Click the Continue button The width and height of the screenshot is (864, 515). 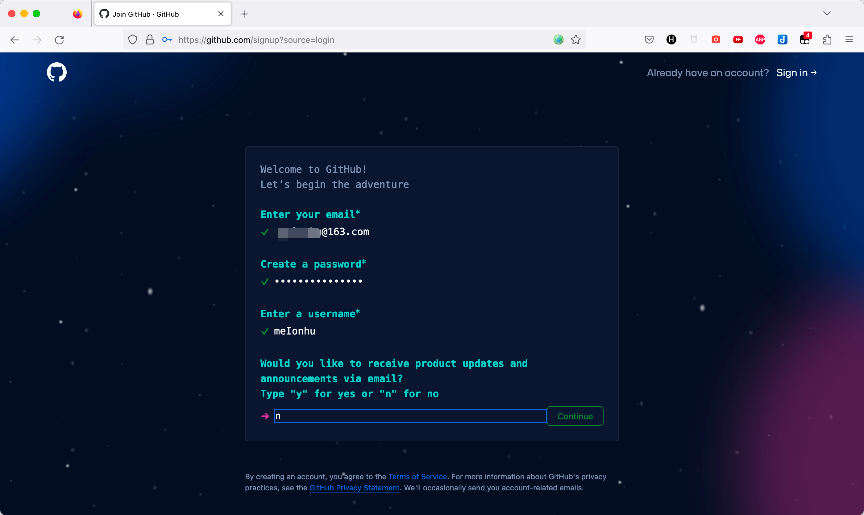[x=575, y=416]
